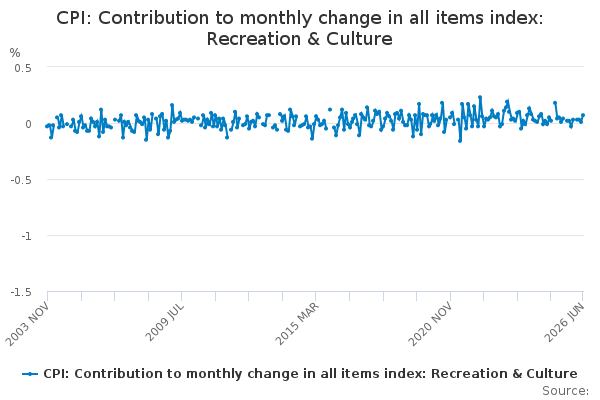Click the 2015 MAR axis label
Screen dimensions: 600x400
pyautogui.click(x=297, y=323)
